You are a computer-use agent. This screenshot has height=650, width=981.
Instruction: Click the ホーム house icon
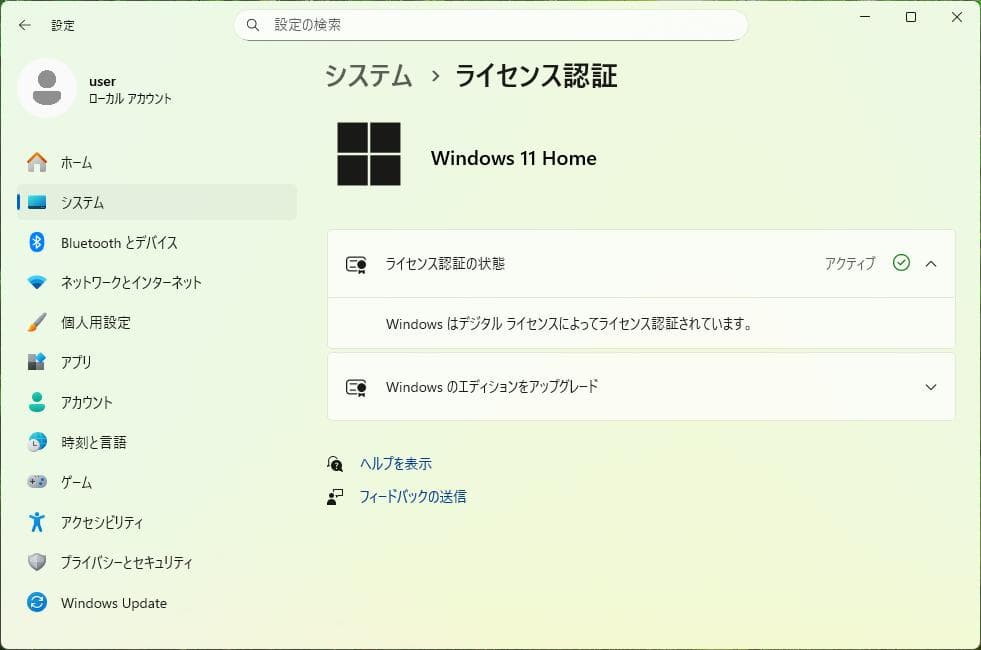(37, 163)
